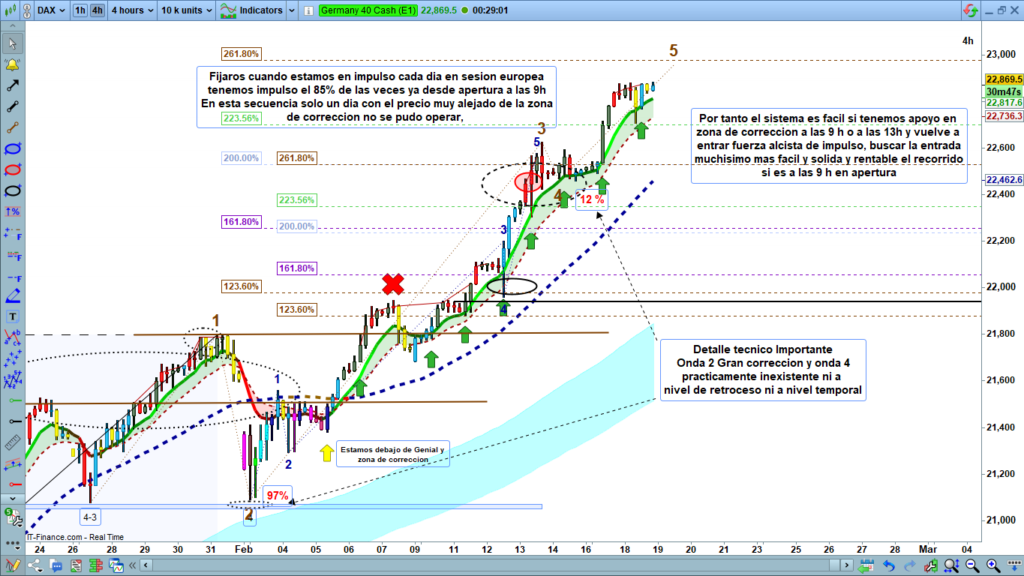Image resolution: width=1024 pixels, height=576 pixels.
Task: Expand the 4 hours timeframe dropdown
Action: pyautogui.click(x=130, y=10)
